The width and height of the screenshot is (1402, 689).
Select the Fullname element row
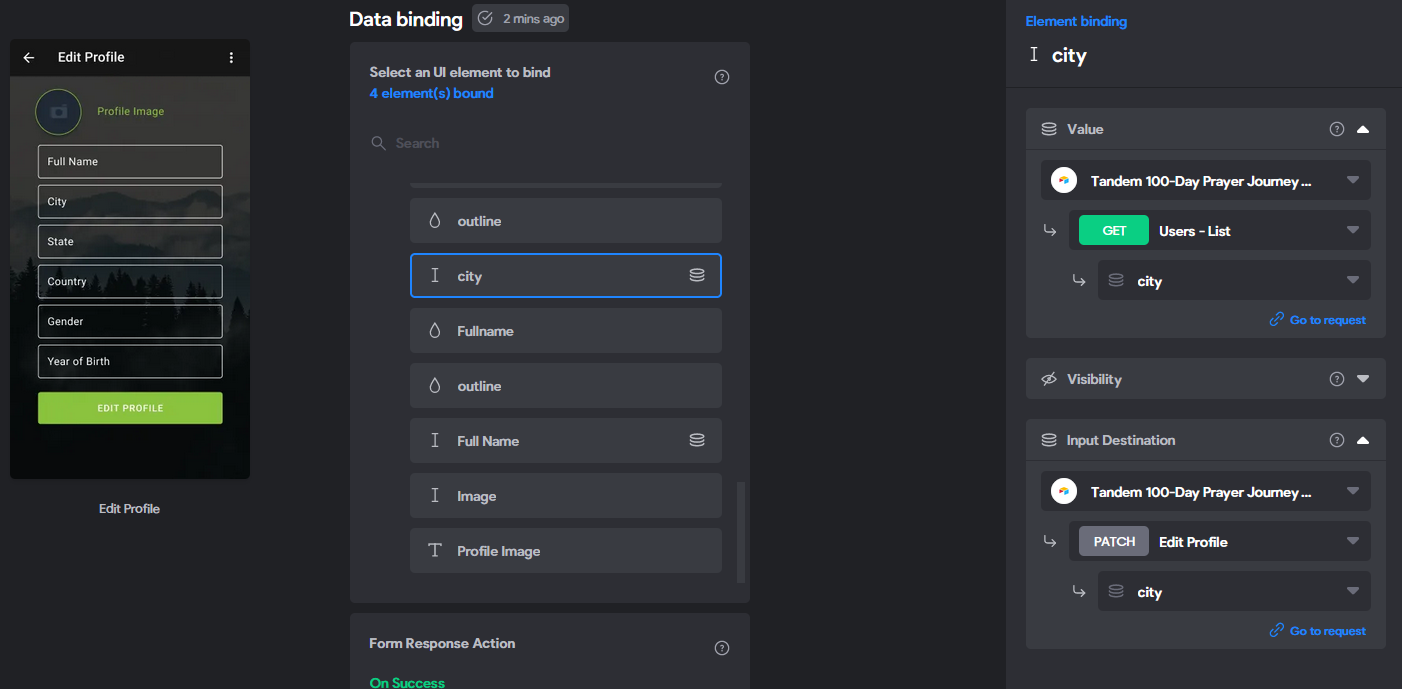point(566,331)
